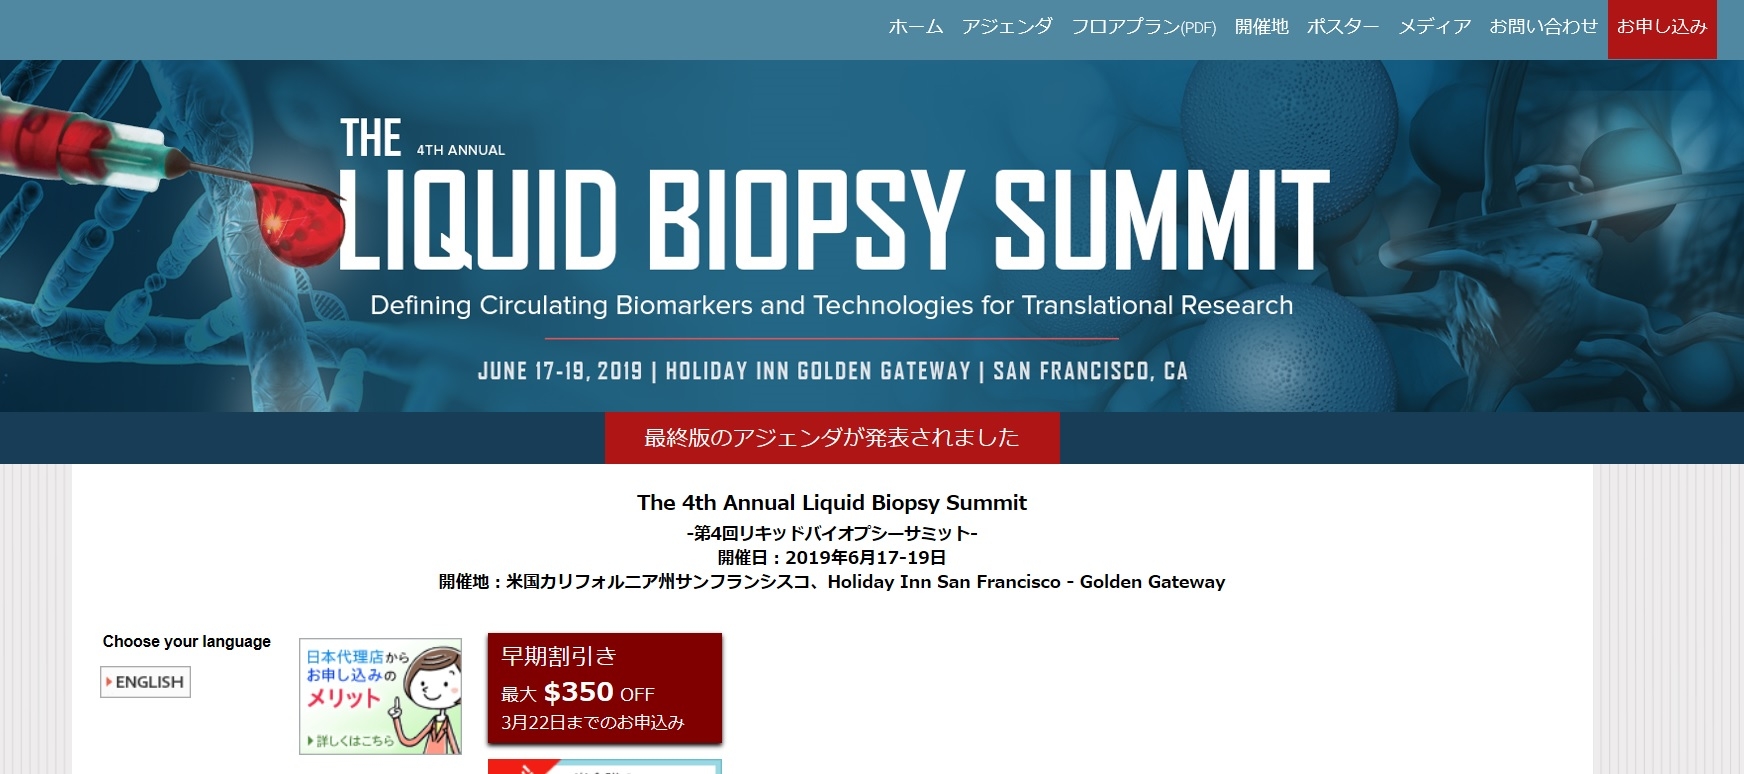Image resolution: width=1744 pixels, height=774 pixels.
Task: Click the 開催地 Holiday Inn San Francisco line
Action: pos(831,582)
